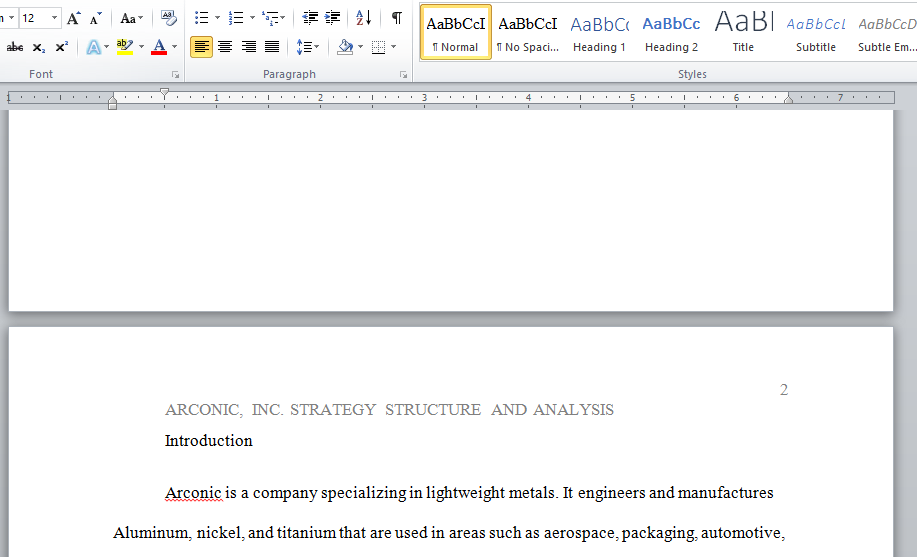
Task: Click the Shrink Font icon
Action: 95,18
